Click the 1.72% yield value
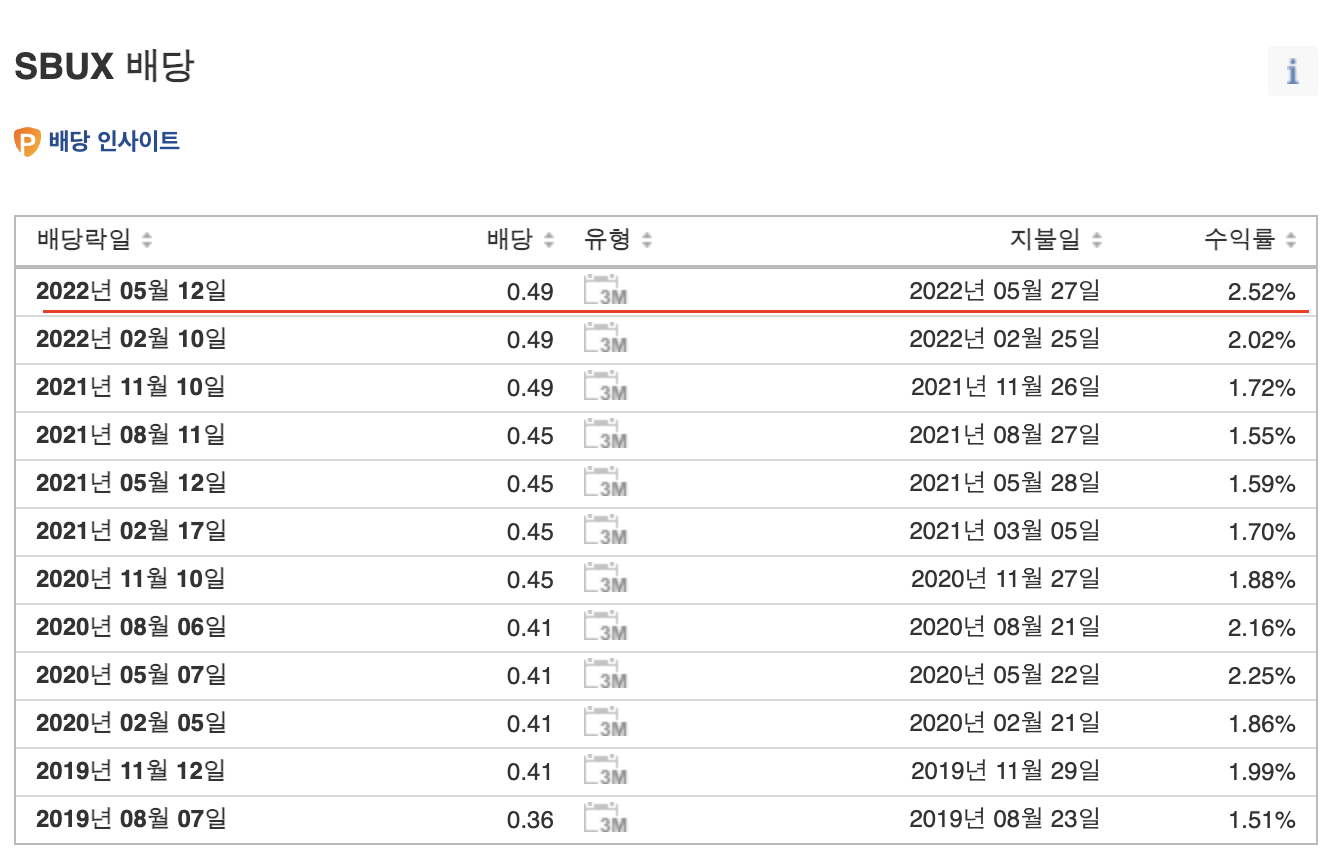1336x864 pixels. pos(1262,388)
